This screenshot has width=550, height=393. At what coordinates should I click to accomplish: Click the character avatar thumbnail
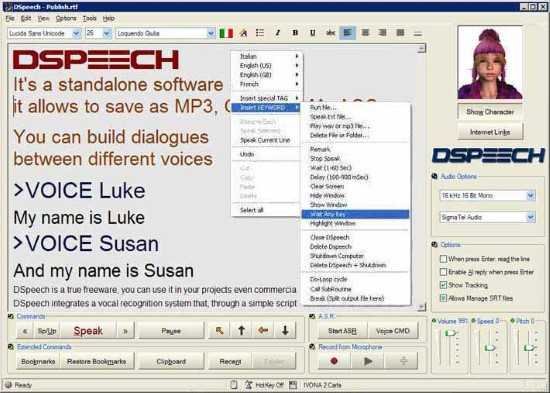click(490, 62)
